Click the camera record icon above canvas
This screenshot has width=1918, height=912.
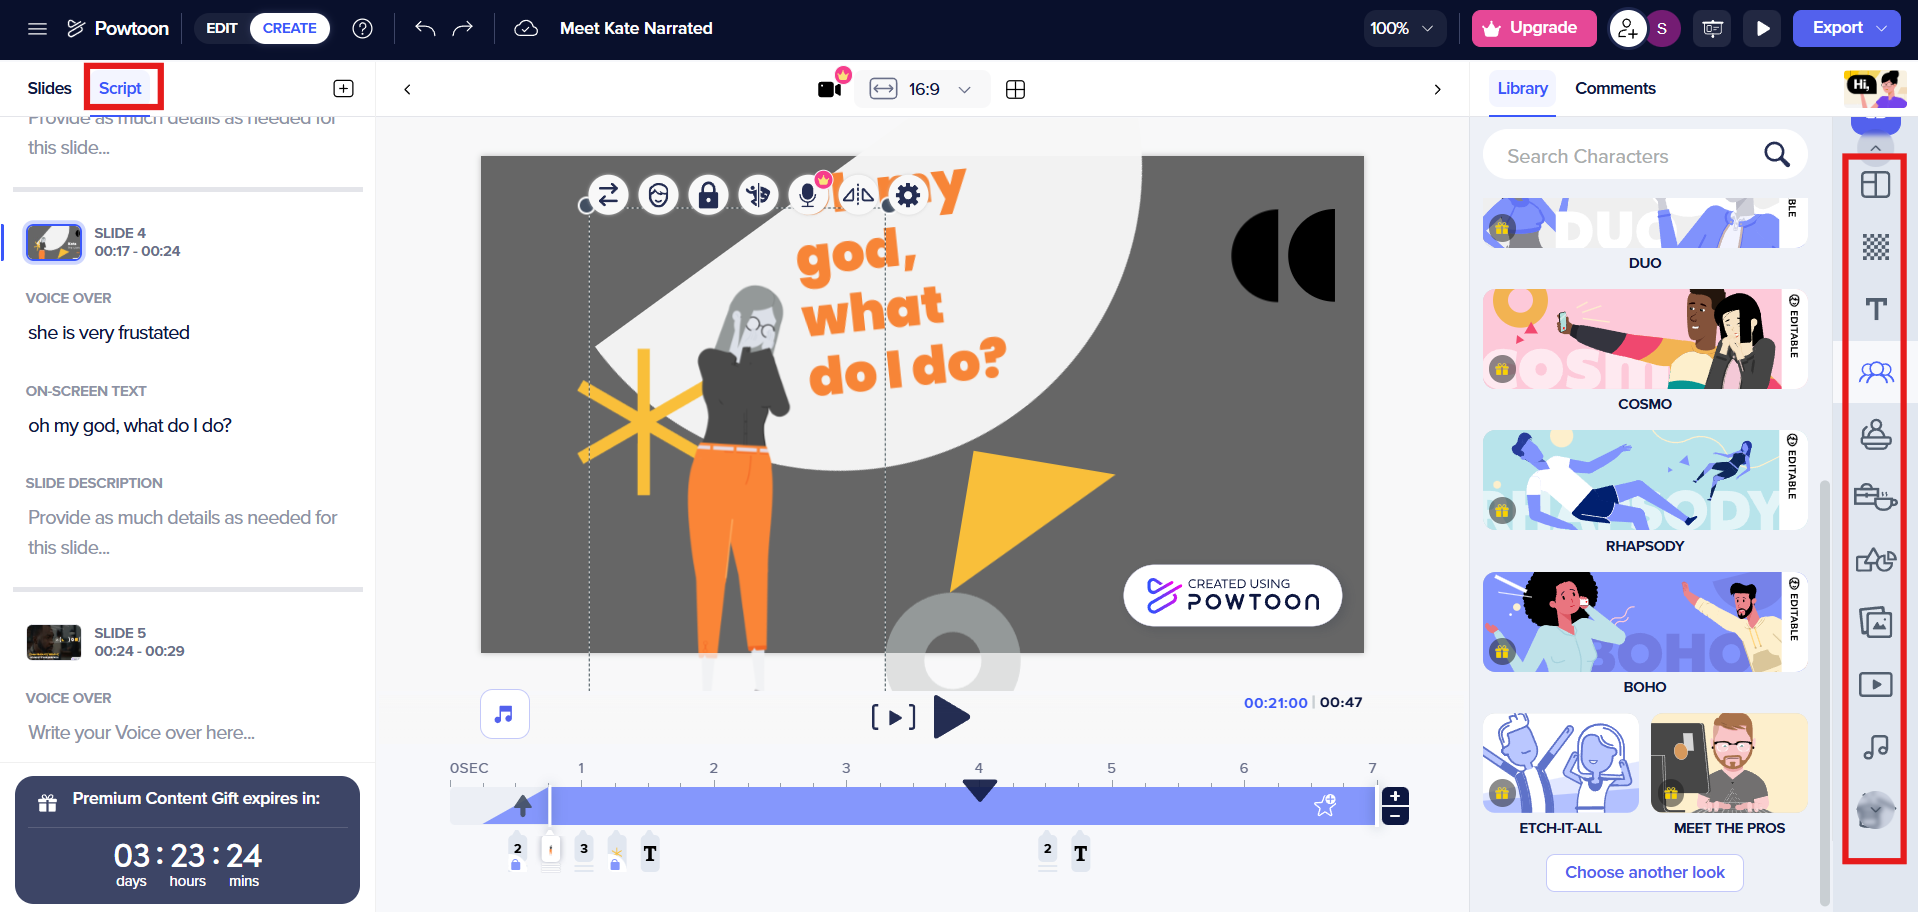click(831, 88)
